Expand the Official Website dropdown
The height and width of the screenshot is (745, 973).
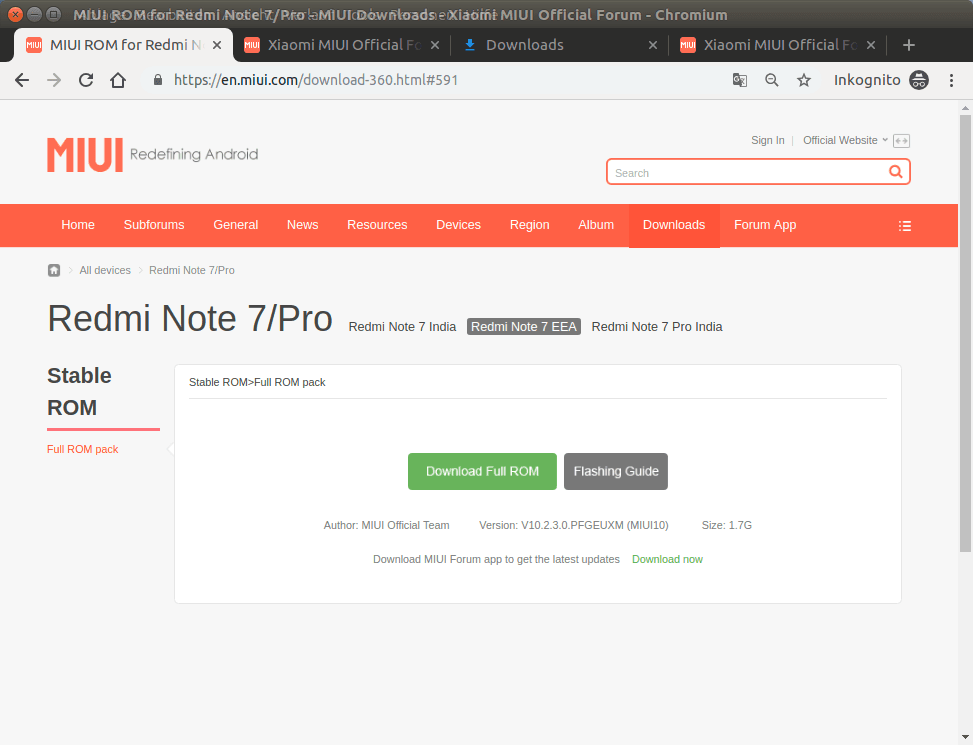click(x=845, y=140)
